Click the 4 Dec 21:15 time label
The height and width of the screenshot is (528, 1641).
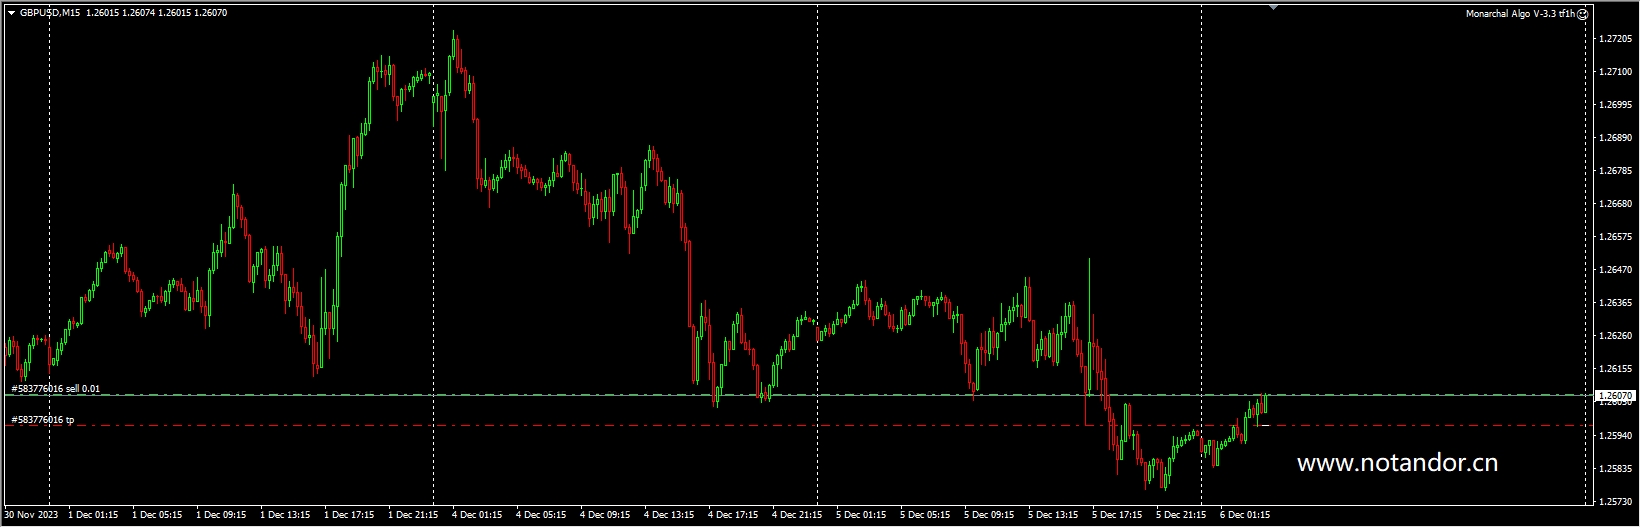(x=797, y=516)
